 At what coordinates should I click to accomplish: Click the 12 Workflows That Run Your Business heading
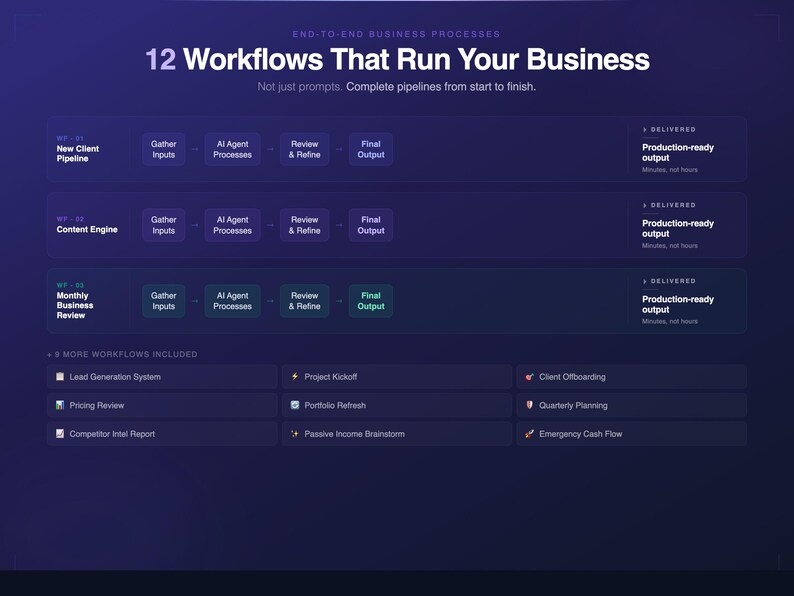click(397, 59)
